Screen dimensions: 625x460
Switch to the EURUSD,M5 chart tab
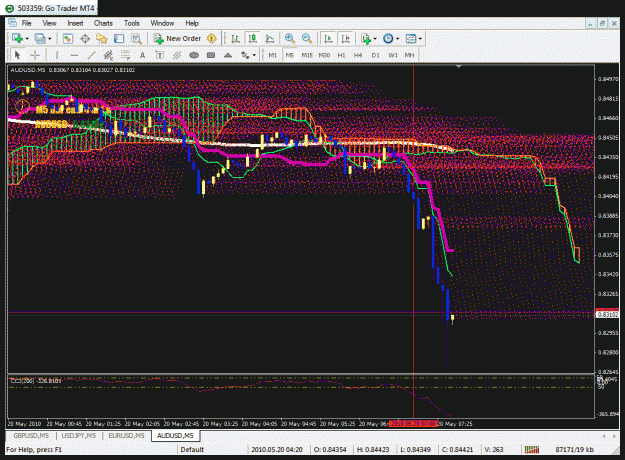coord(126,436)
